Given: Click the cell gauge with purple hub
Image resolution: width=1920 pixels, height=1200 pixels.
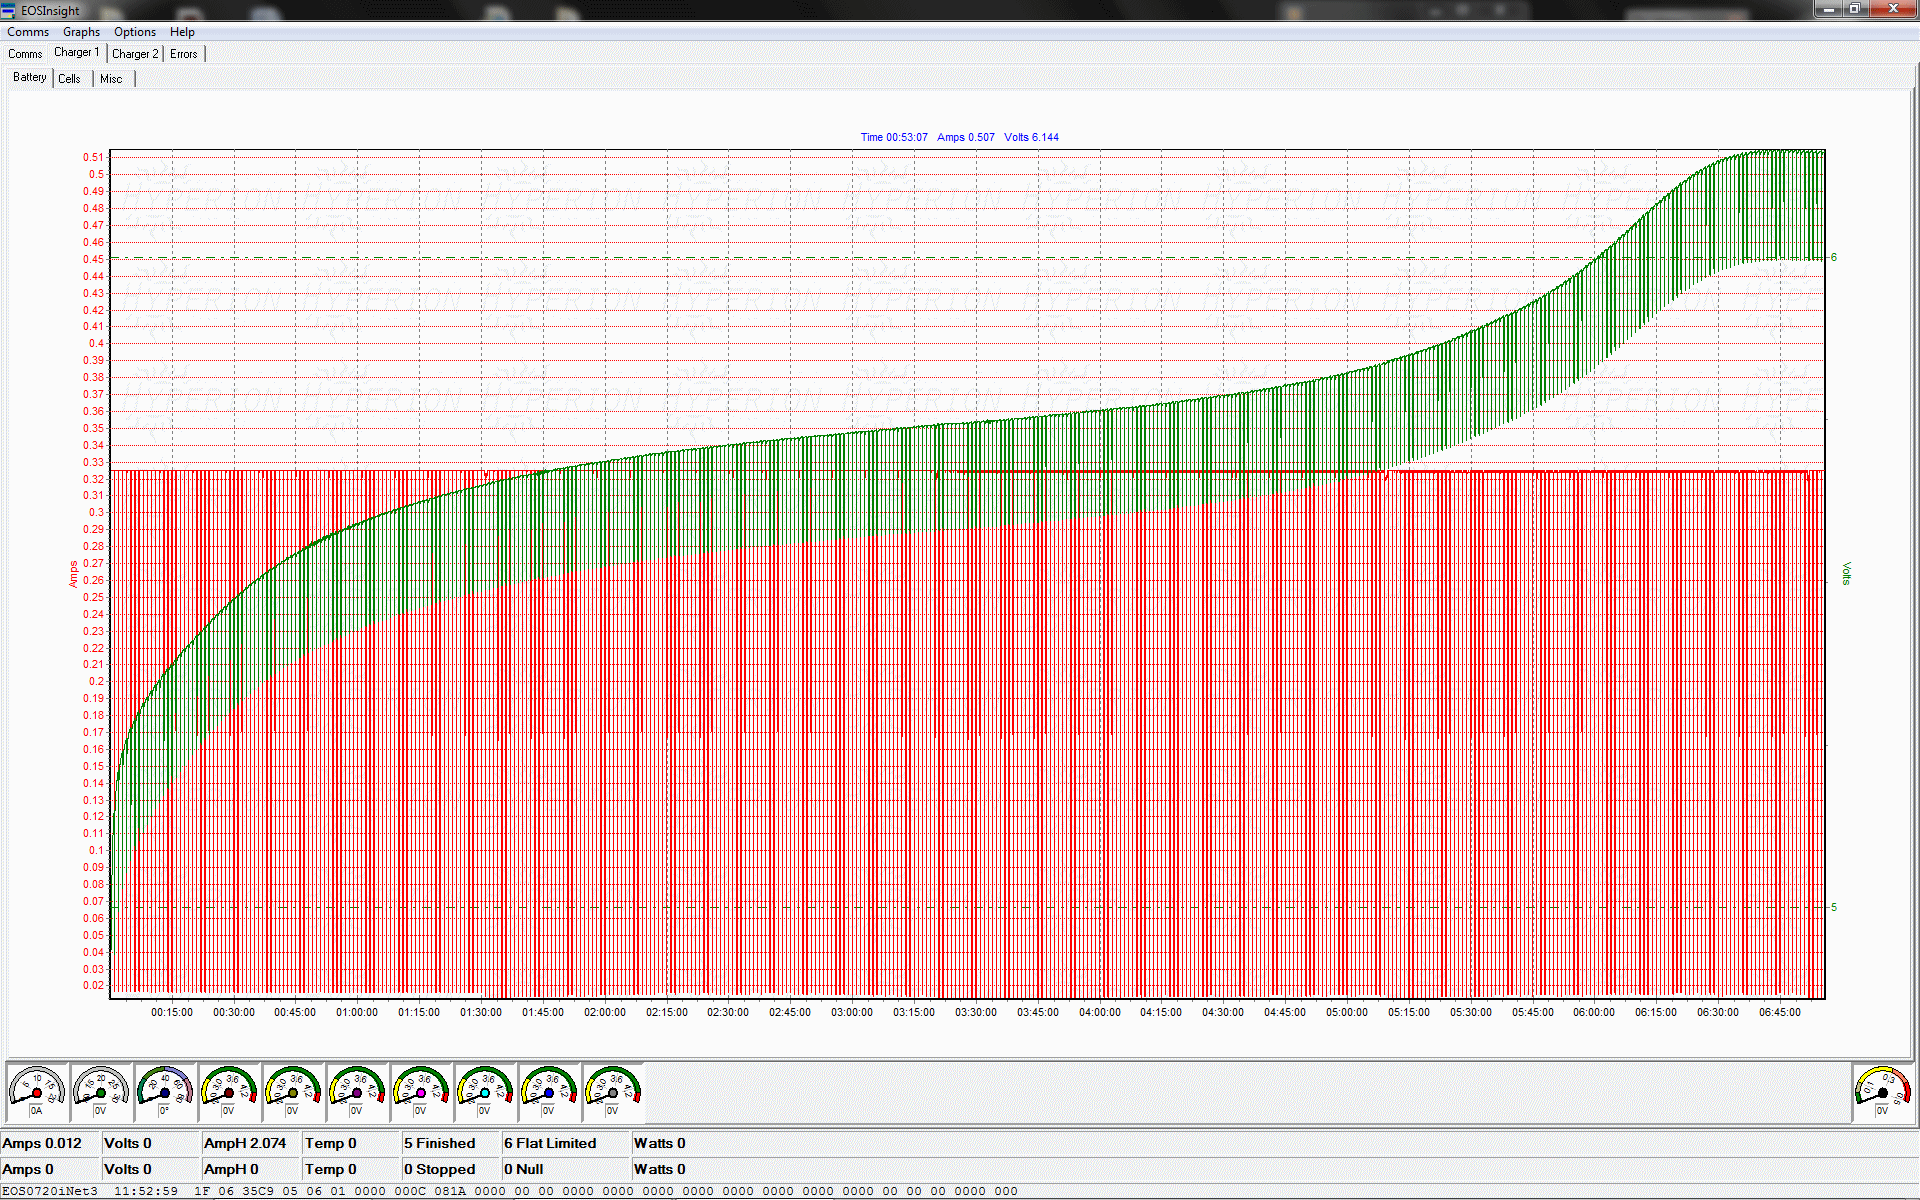Looking at the screenshot, I should pos(357,1091).
